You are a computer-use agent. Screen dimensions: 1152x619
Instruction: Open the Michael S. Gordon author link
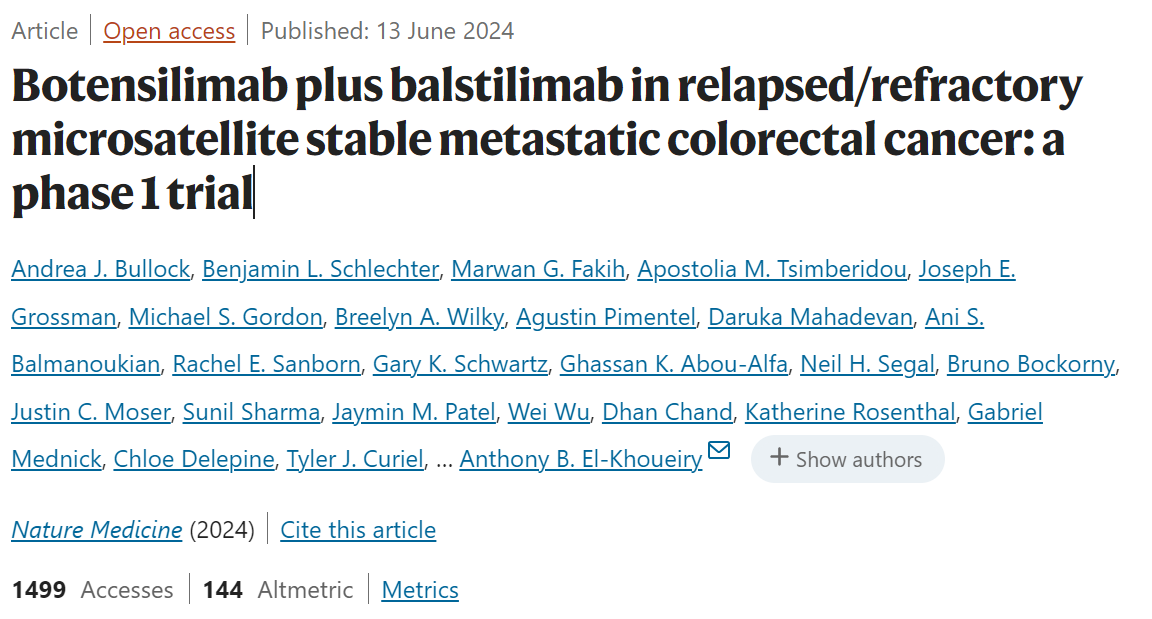[226, 317]
